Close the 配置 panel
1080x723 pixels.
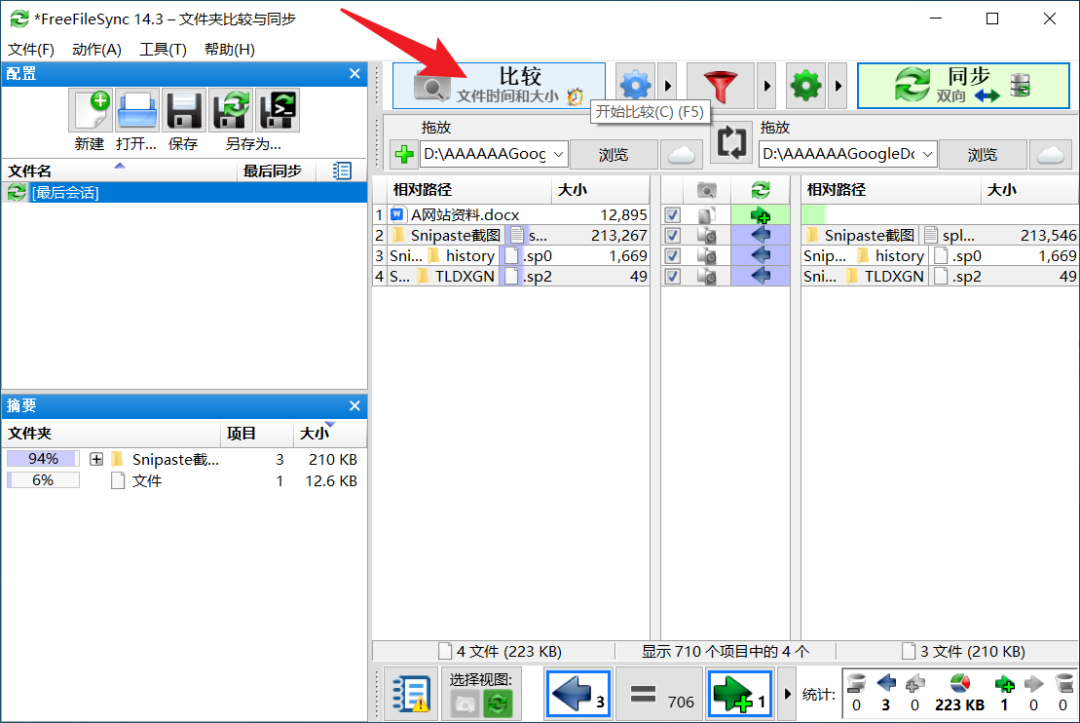[x=355, y=74]
